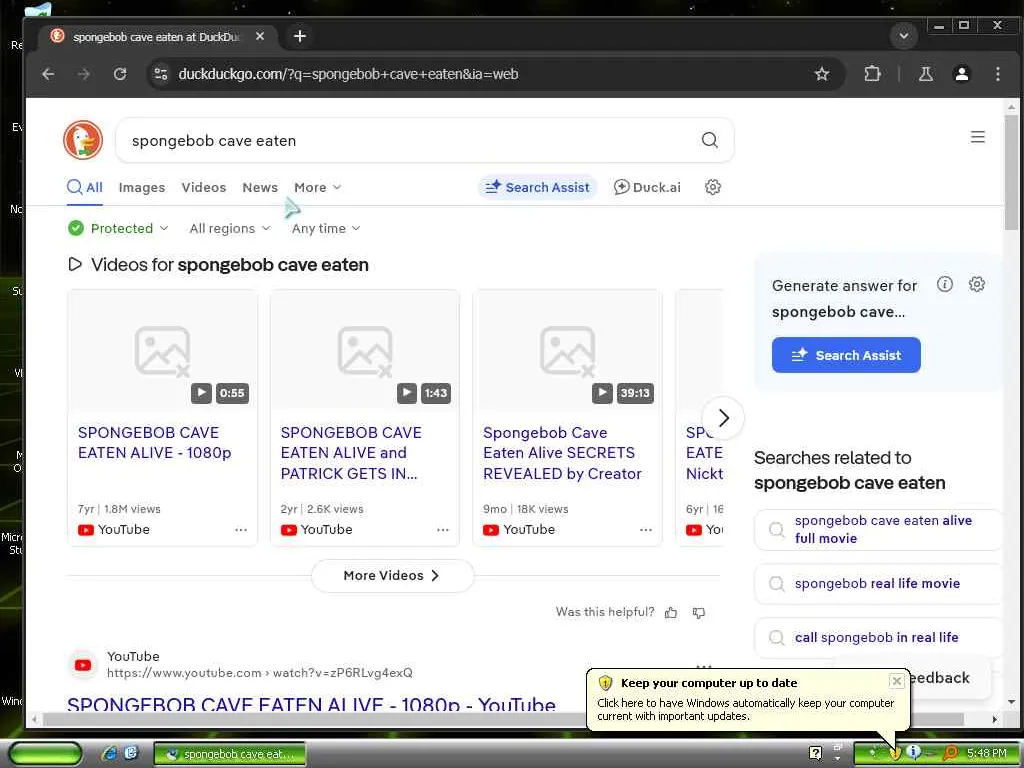Click thumbs down under Was this helpful
This screenshot has height=768, width=1024.
[699, 613]
